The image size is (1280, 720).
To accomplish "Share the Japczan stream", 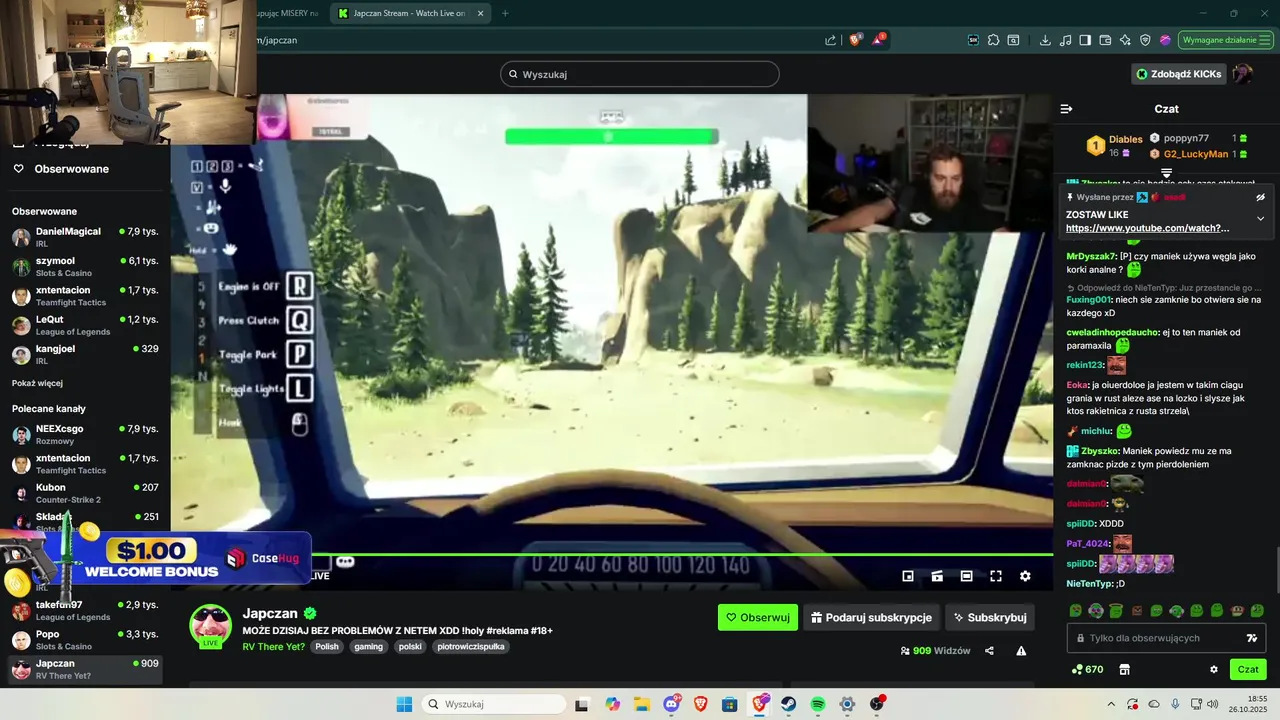I will click(989, 650).
